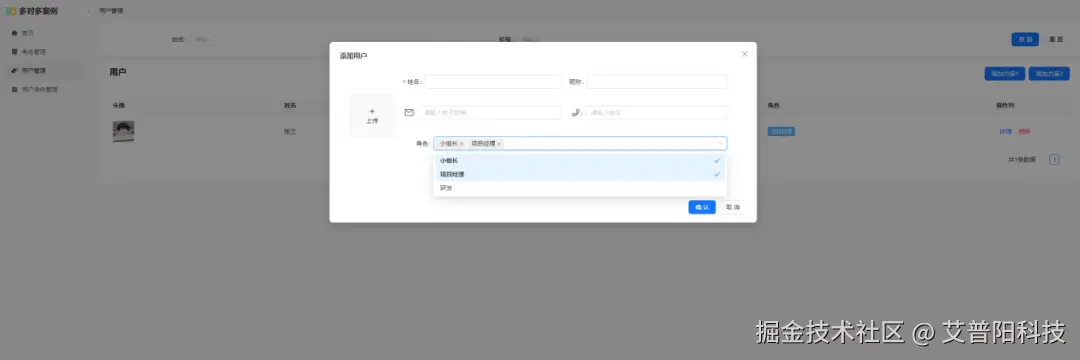Click the 多对多案例 app logo
The height and width of the screenshot is (360, 1080).
pyautogui.click(x=10, y=12)
